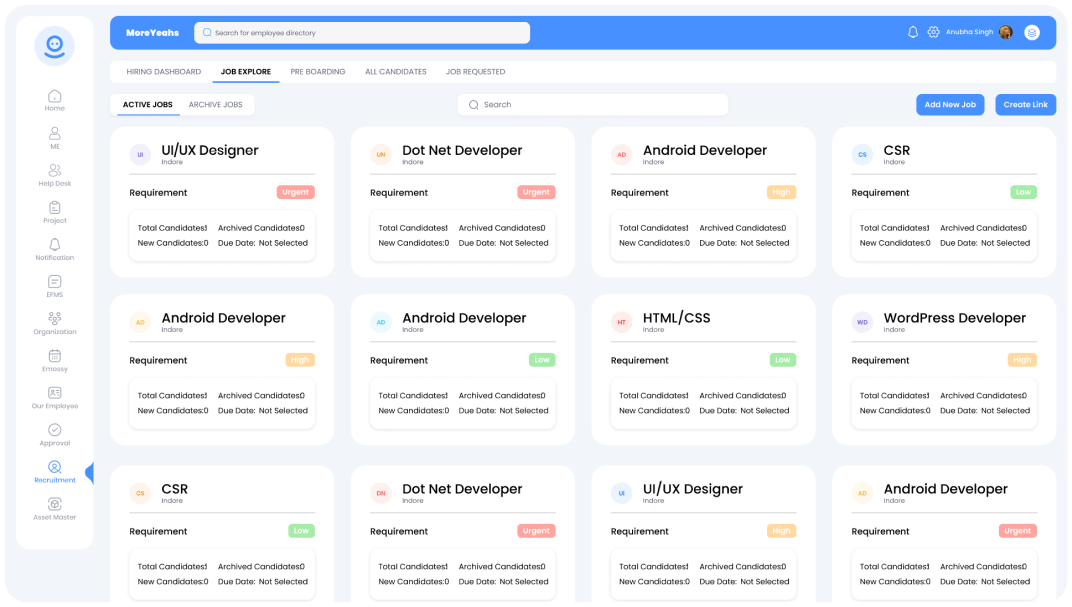Open the Home icon in sidebar
This screenshot has height=607, width=1072.
coord(54,97)
